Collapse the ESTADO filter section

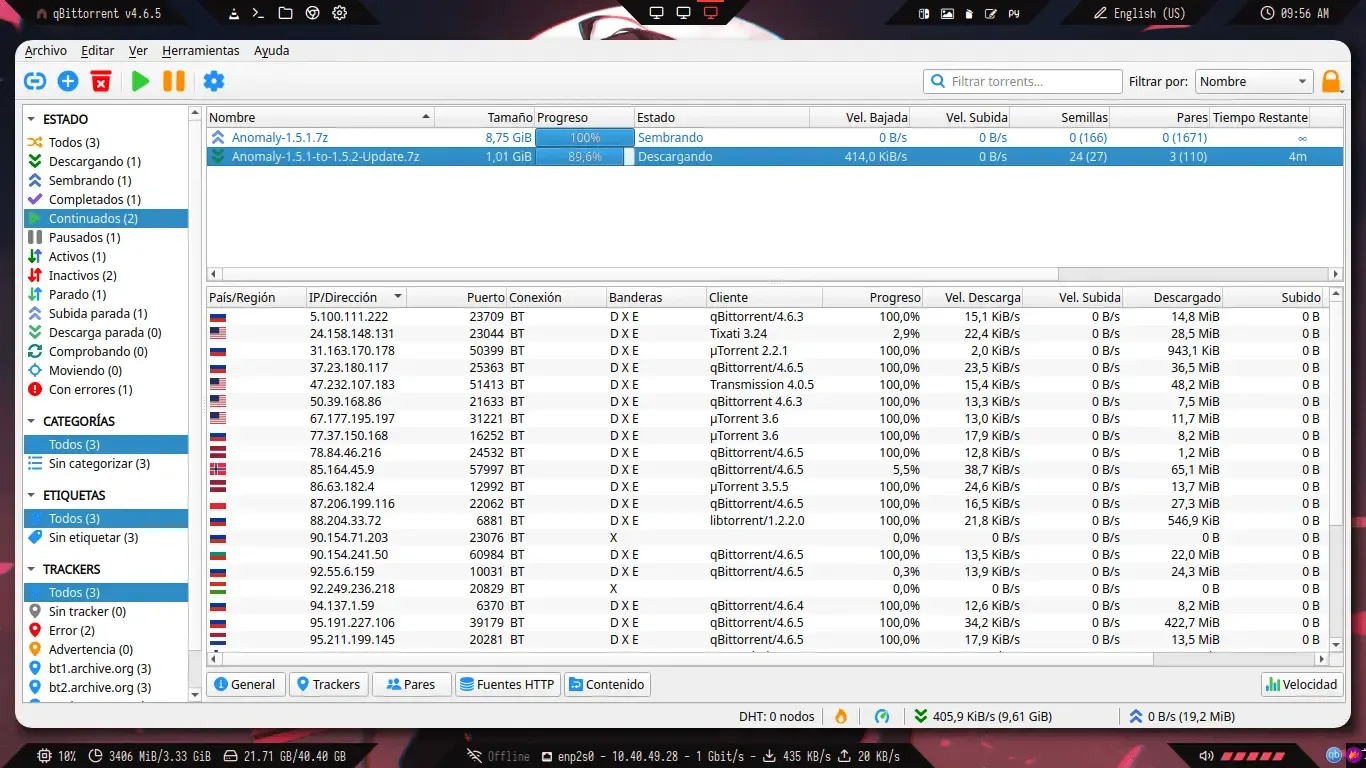click(31, 119)
